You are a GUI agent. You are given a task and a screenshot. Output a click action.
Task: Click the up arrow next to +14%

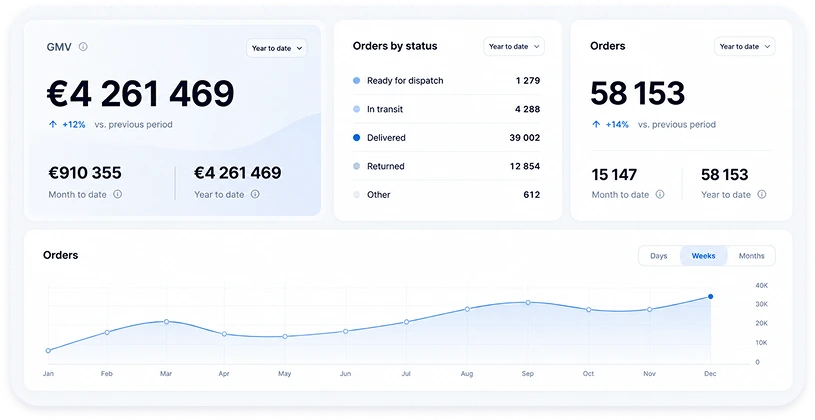coord(596,124)
